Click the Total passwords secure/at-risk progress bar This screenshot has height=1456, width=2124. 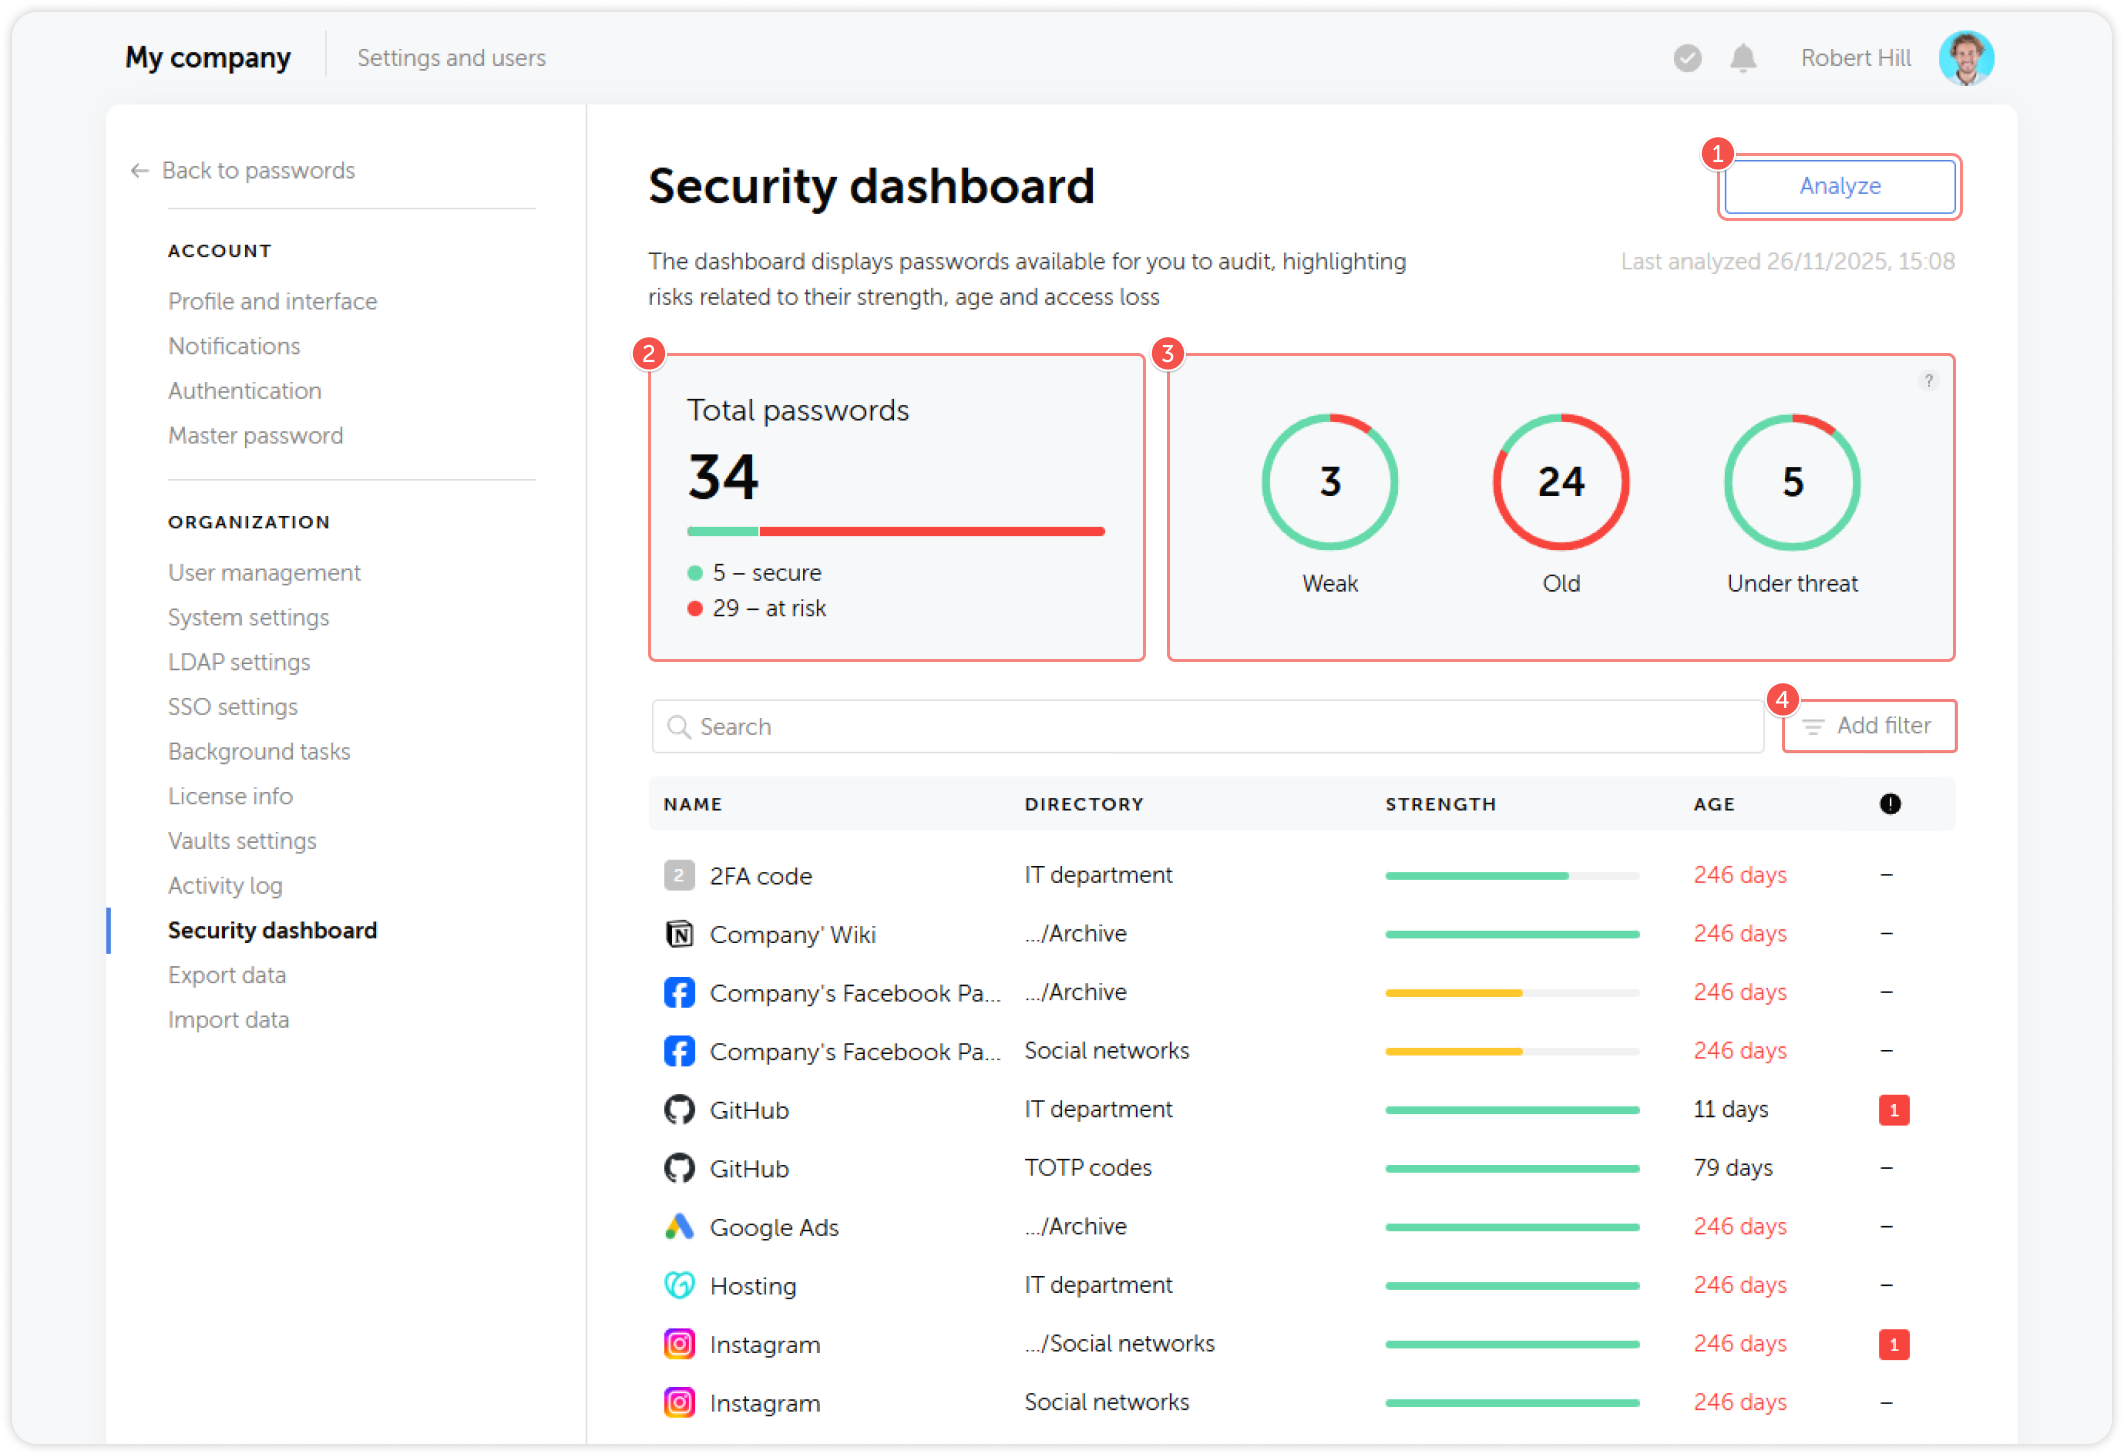pyautogui.click(x=895, y=530)
